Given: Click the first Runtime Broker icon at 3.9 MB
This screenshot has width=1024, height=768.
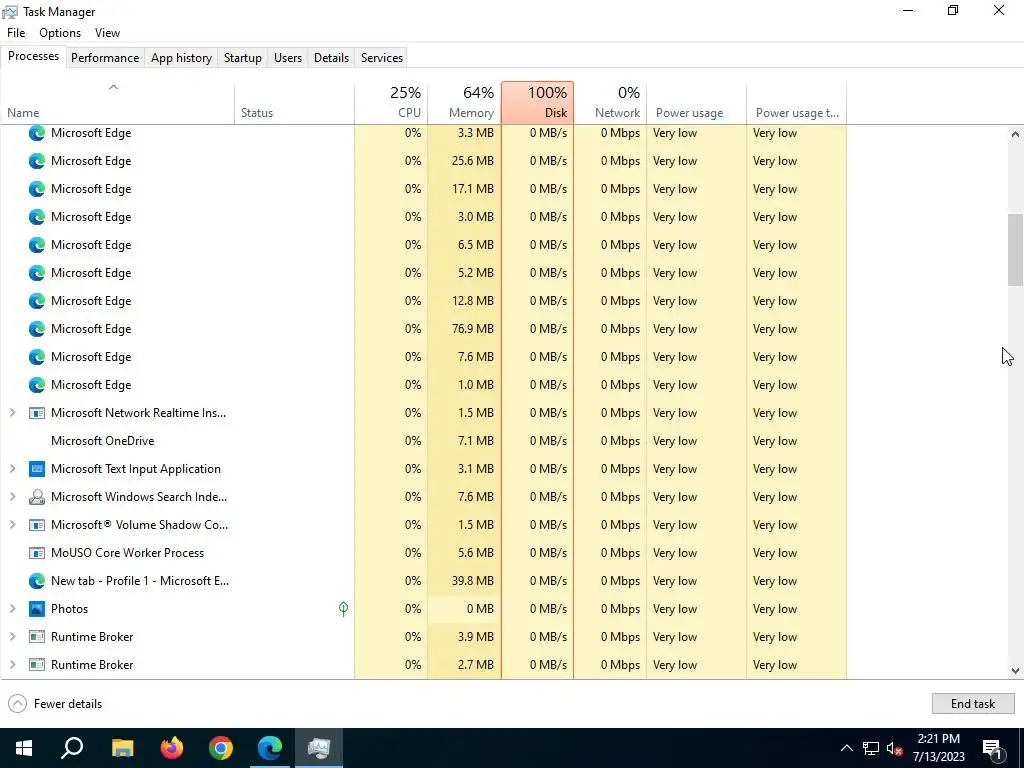Looking at the screenshot, I should (x=37, y=637).
